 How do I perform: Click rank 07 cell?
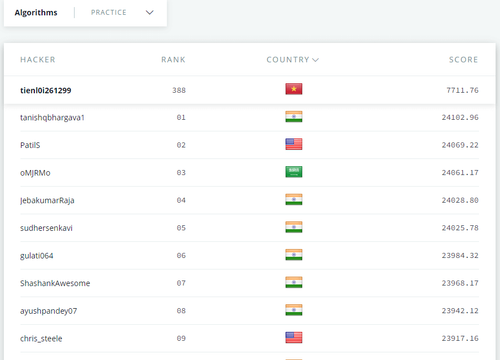181,283
